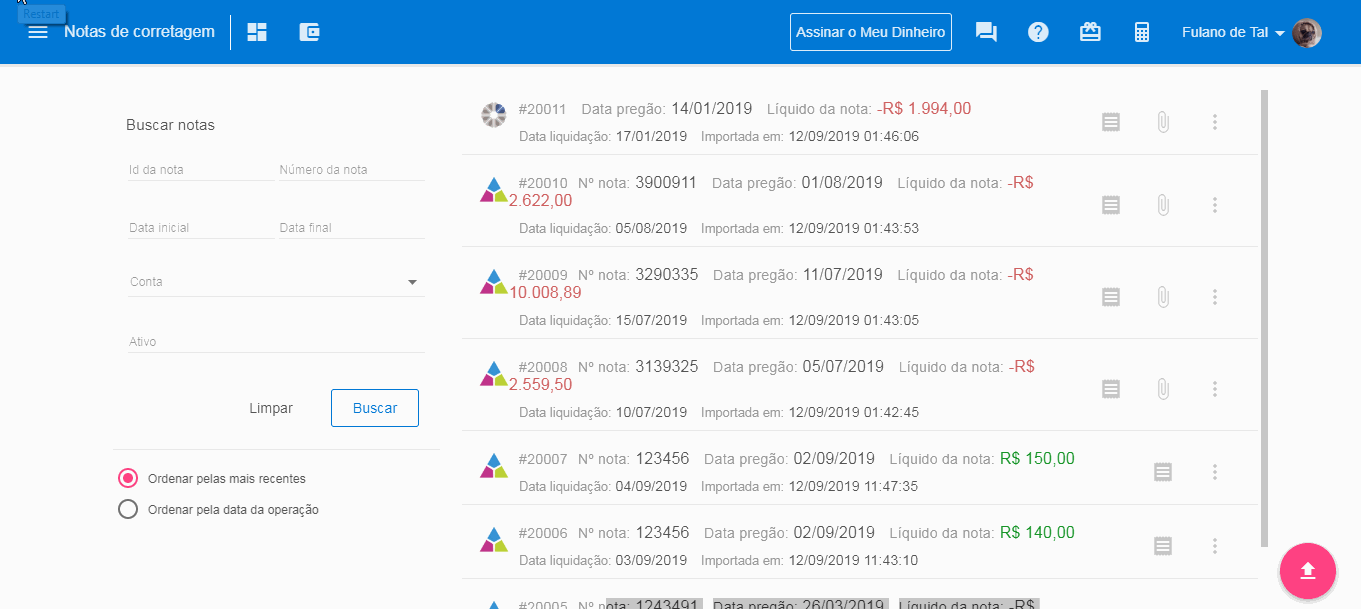Open the Fulano de Tal user menu

click(1250, 32)
